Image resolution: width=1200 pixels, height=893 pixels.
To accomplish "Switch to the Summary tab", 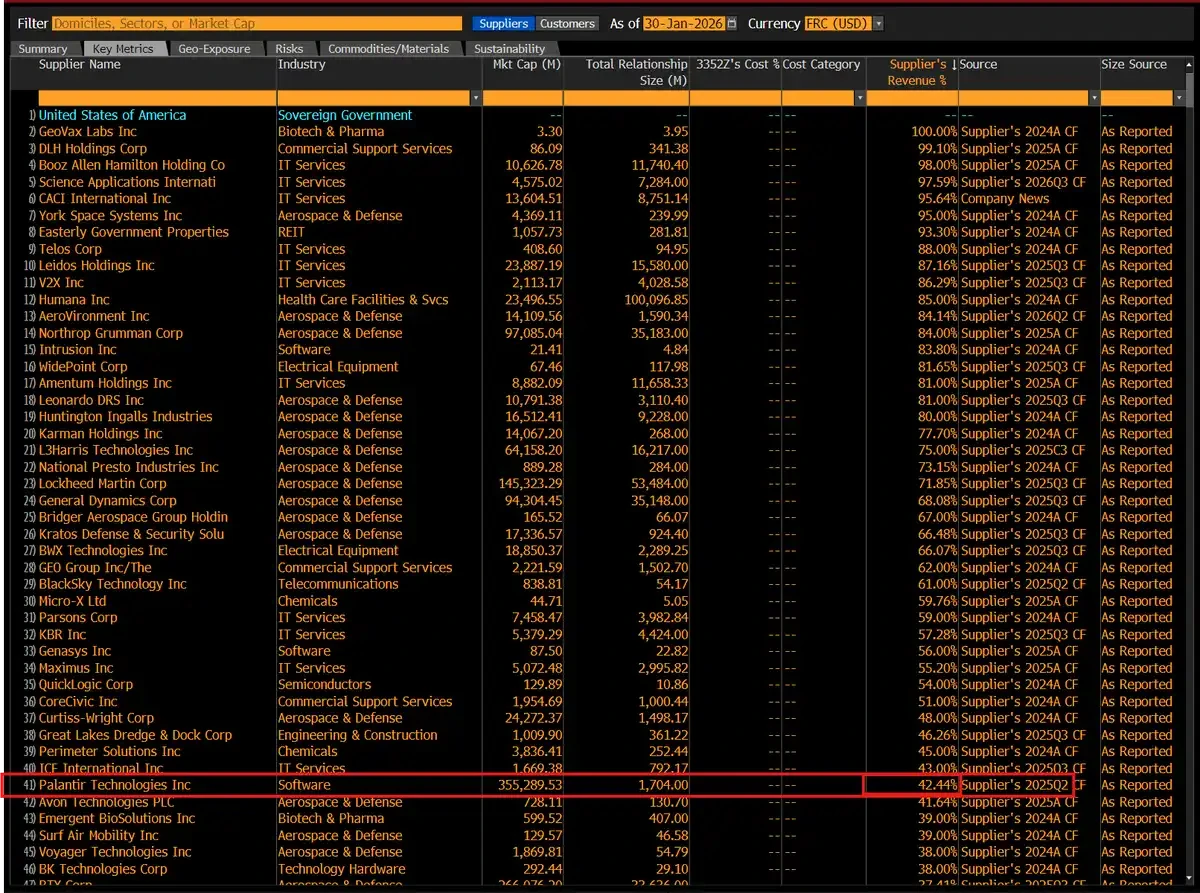I will (x=42, y=49).
